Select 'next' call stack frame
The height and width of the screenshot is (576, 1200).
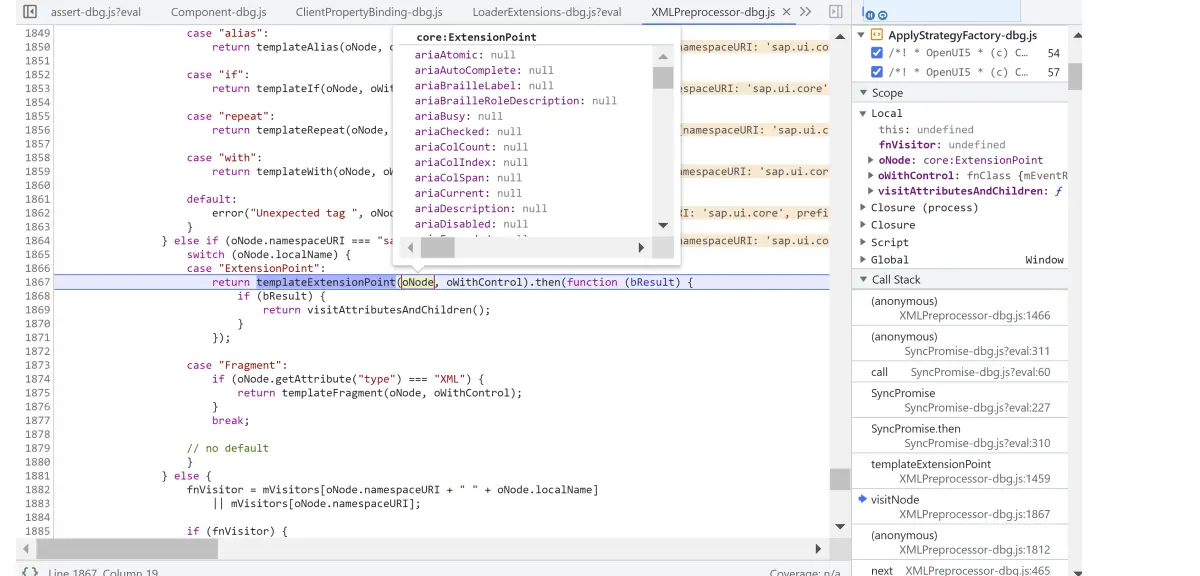click(960, 570)
